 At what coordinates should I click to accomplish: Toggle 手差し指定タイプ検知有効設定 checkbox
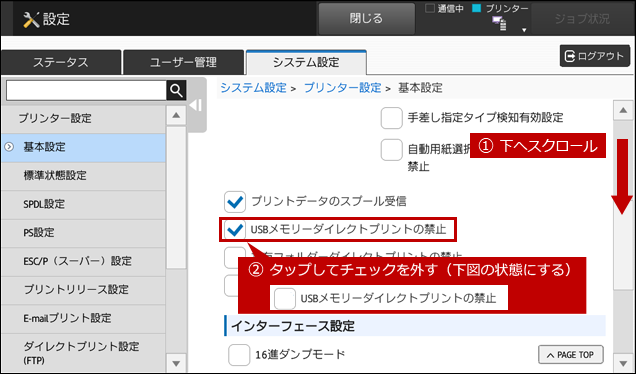391,118
